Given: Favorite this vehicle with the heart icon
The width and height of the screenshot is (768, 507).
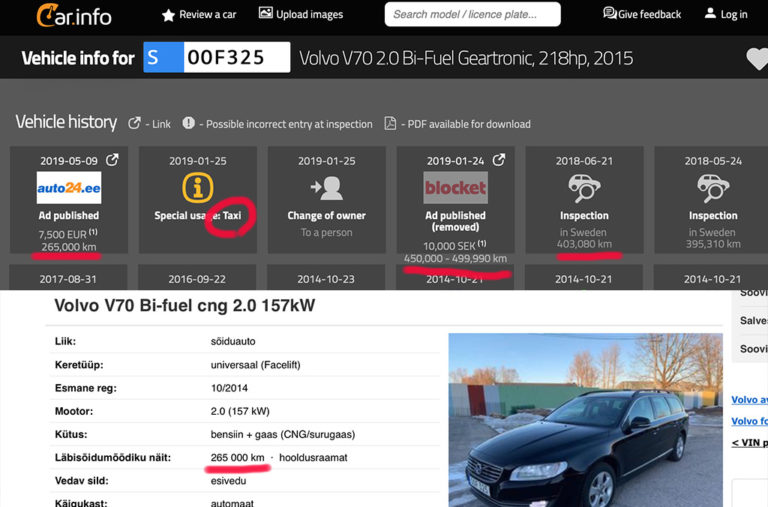Looking at the screenshot, I should [757, 59].
